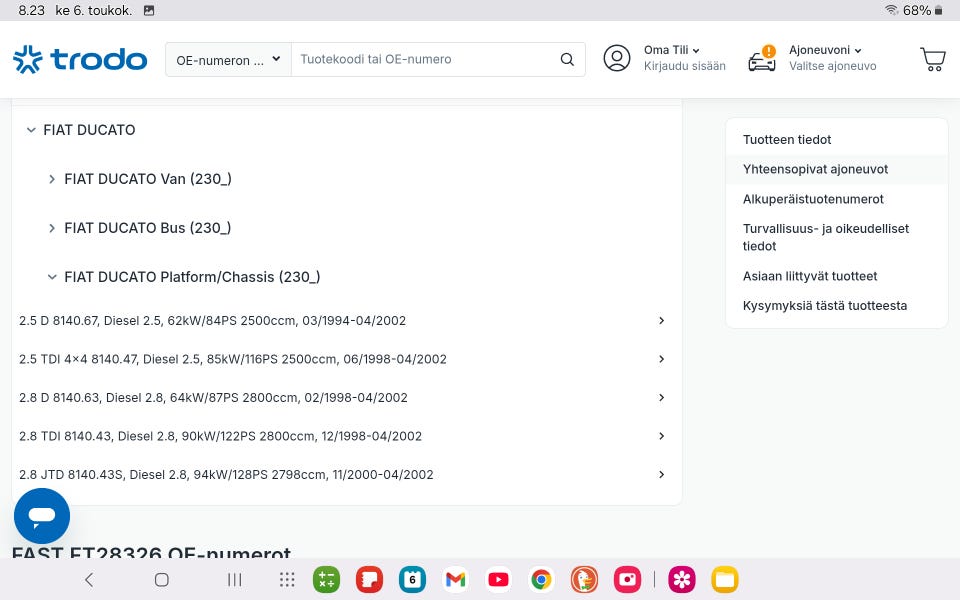The image size is (960, 600).
Task: Go to Turvallisuus- ja oikeudelliset tiedot
Action: pyautogui.click(x=826, y=237)
